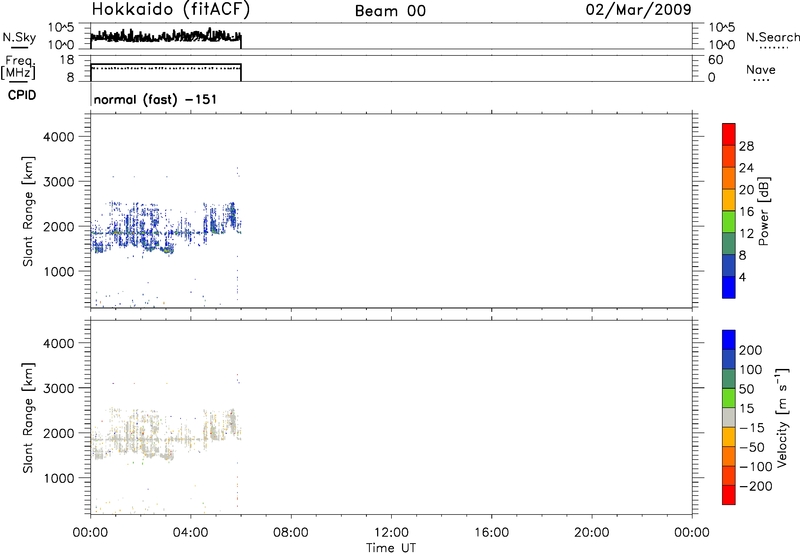Click the noise trace in N.Sky panel
The width and height of the screenshot is (800, 554).
click(x=166, y=36)
